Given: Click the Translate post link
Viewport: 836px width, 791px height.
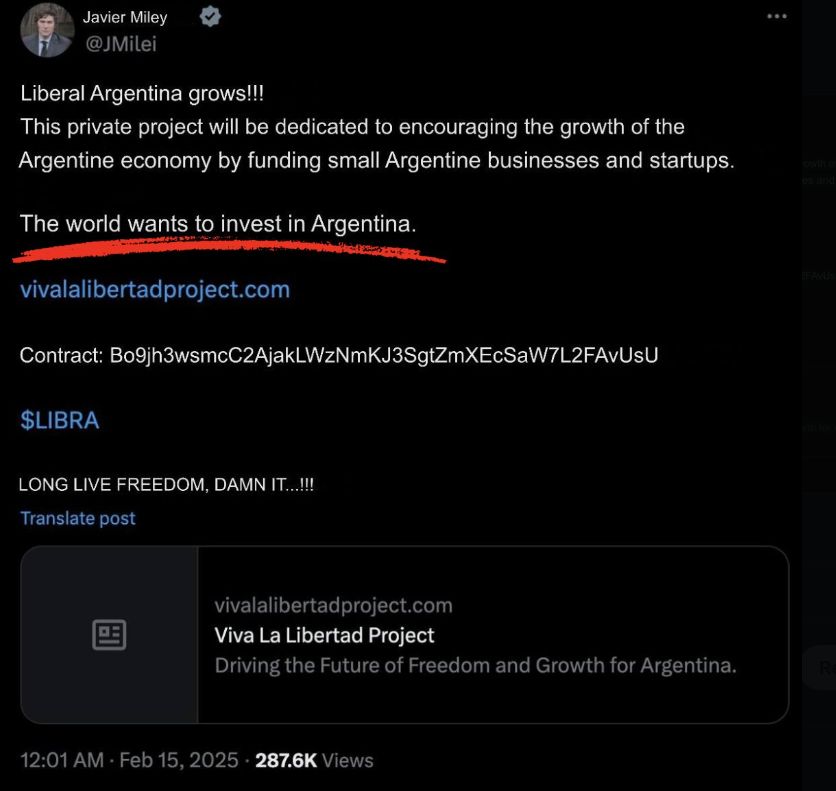Looking at the screenshot, I should [x=78, y=518].
